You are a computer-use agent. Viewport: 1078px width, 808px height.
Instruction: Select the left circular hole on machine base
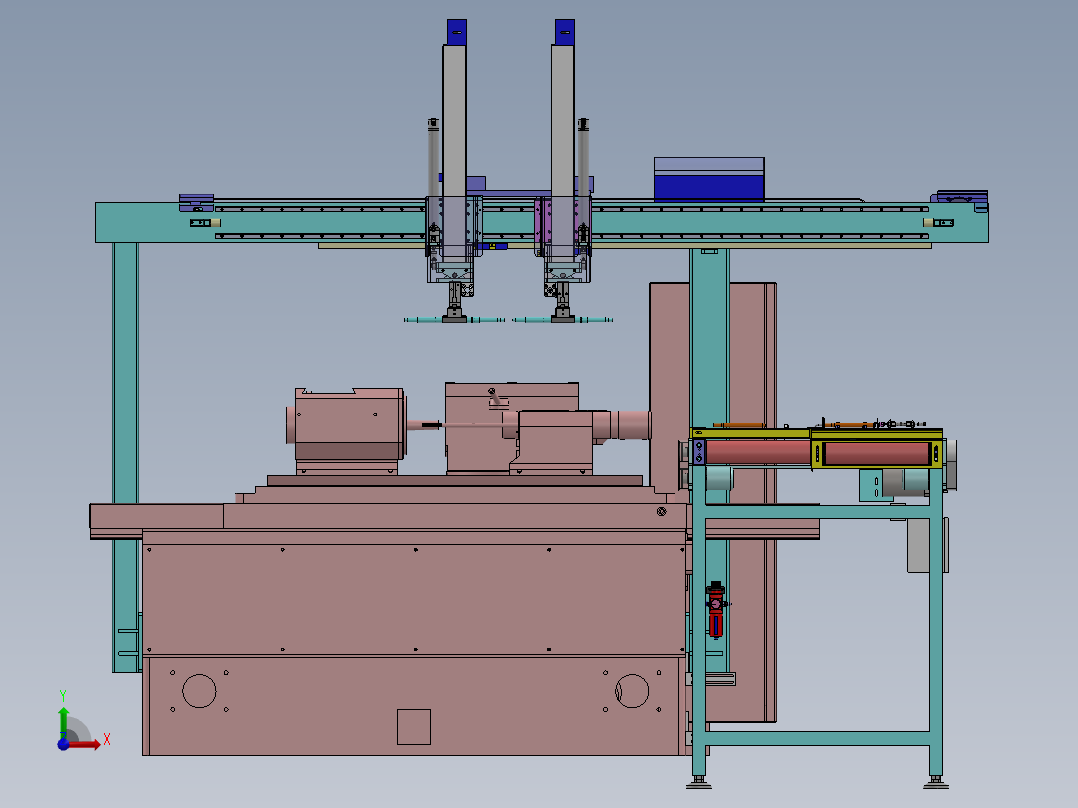pos(199,691)
